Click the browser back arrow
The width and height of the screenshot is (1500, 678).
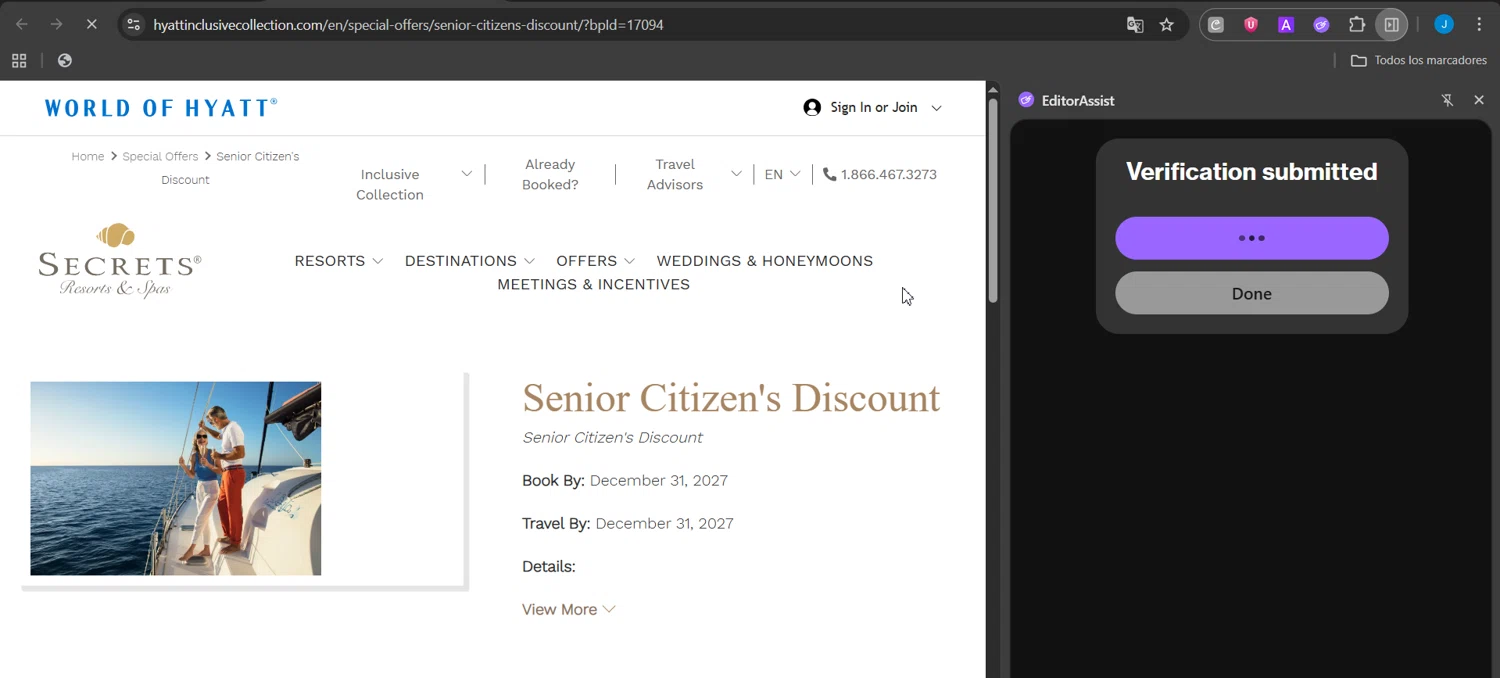pos(22,24)
